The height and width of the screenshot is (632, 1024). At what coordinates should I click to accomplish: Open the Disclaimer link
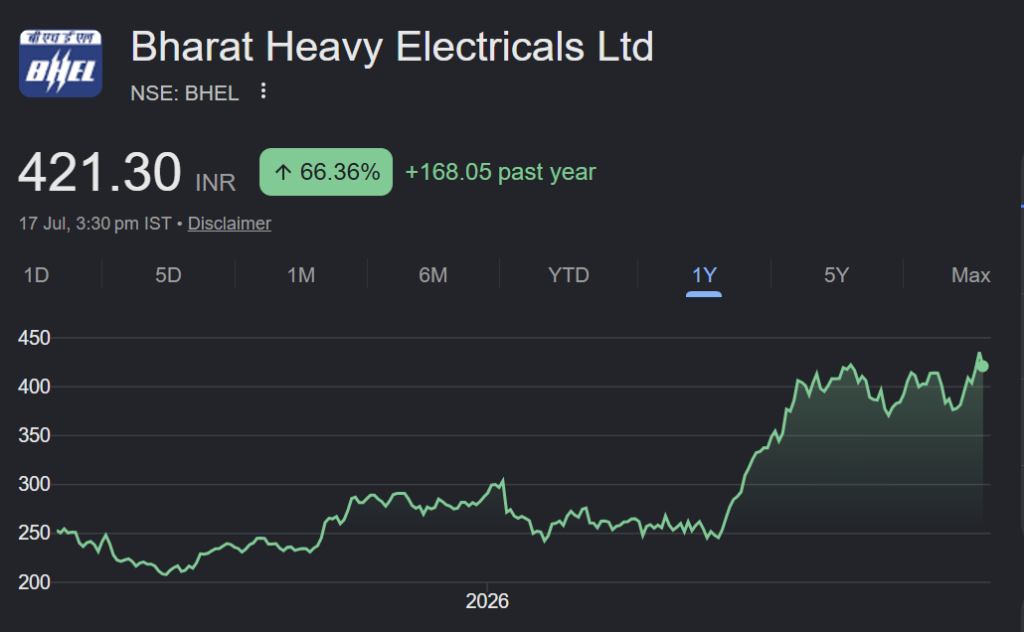[229, 223]
